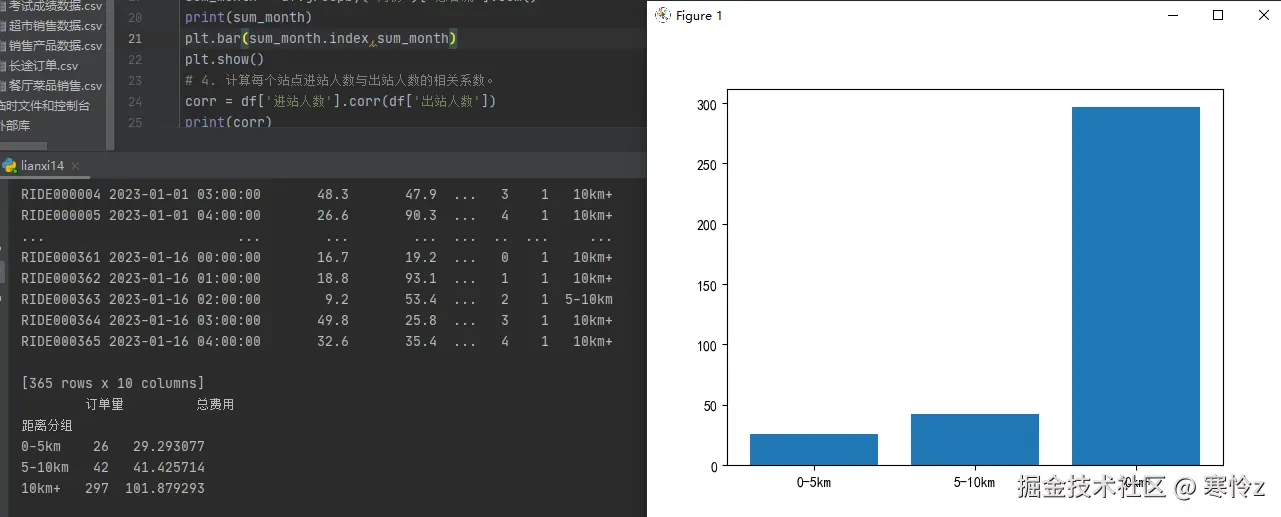1281x517 pixels.
Task: Click the 5-10km value in the RIDE000363 row
Action: (x=589, y=299)
